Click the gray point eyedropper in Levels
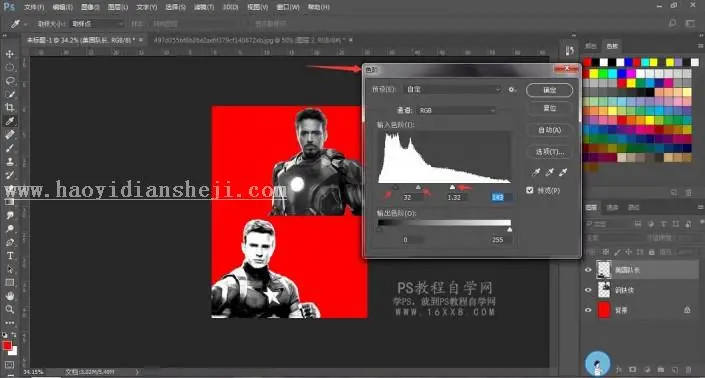This screenshot has height=378, width=705. tap(549, 172)
